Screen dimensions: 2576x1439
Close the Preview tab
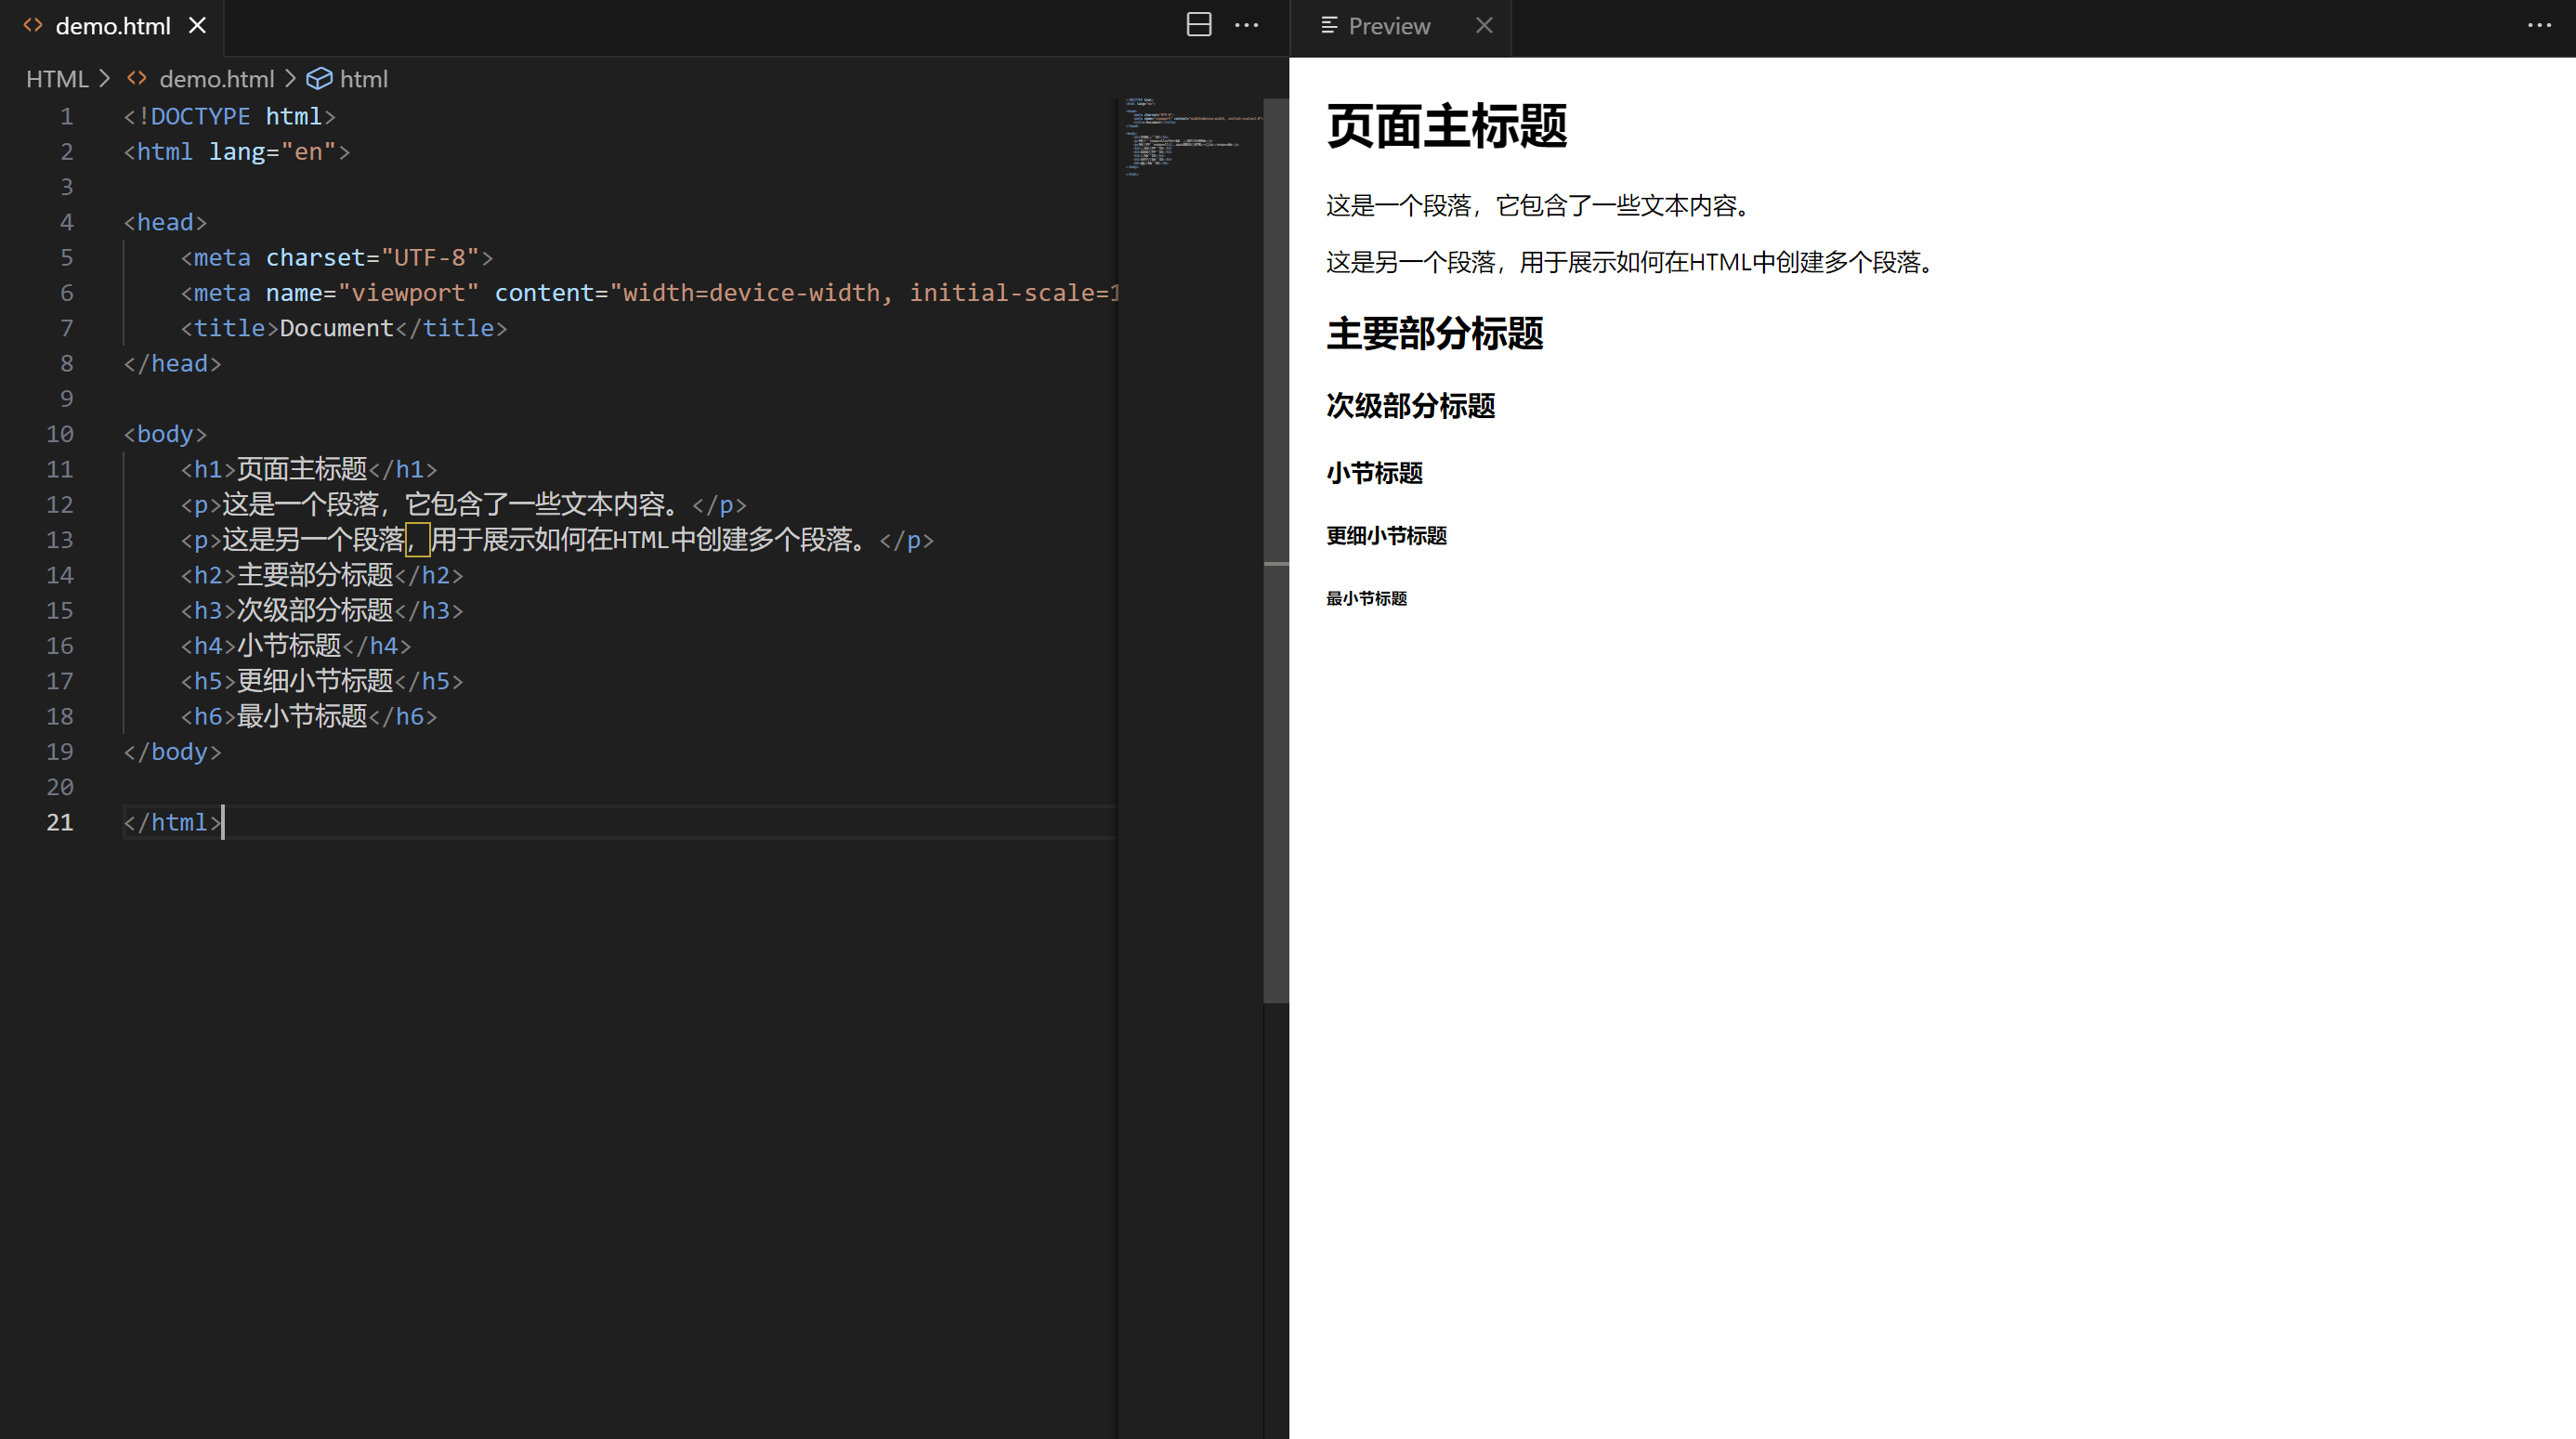click(x=1484, y=25)
